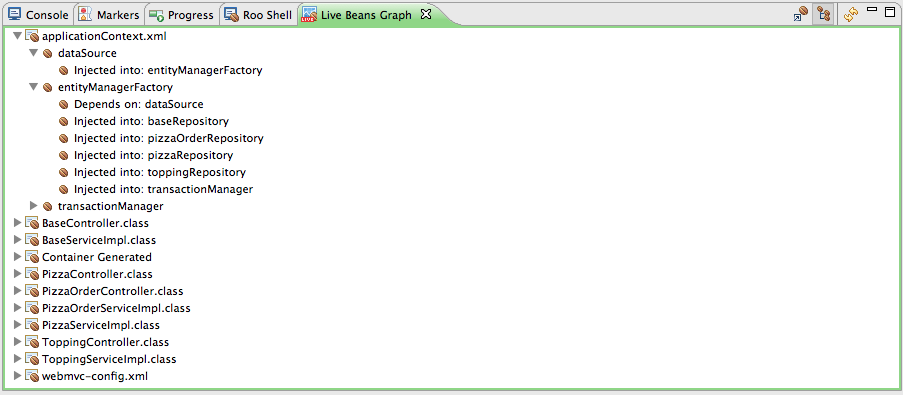Click the PizzaController.class file icon
This screenshot has width=903, height=395.
(32, 274)
